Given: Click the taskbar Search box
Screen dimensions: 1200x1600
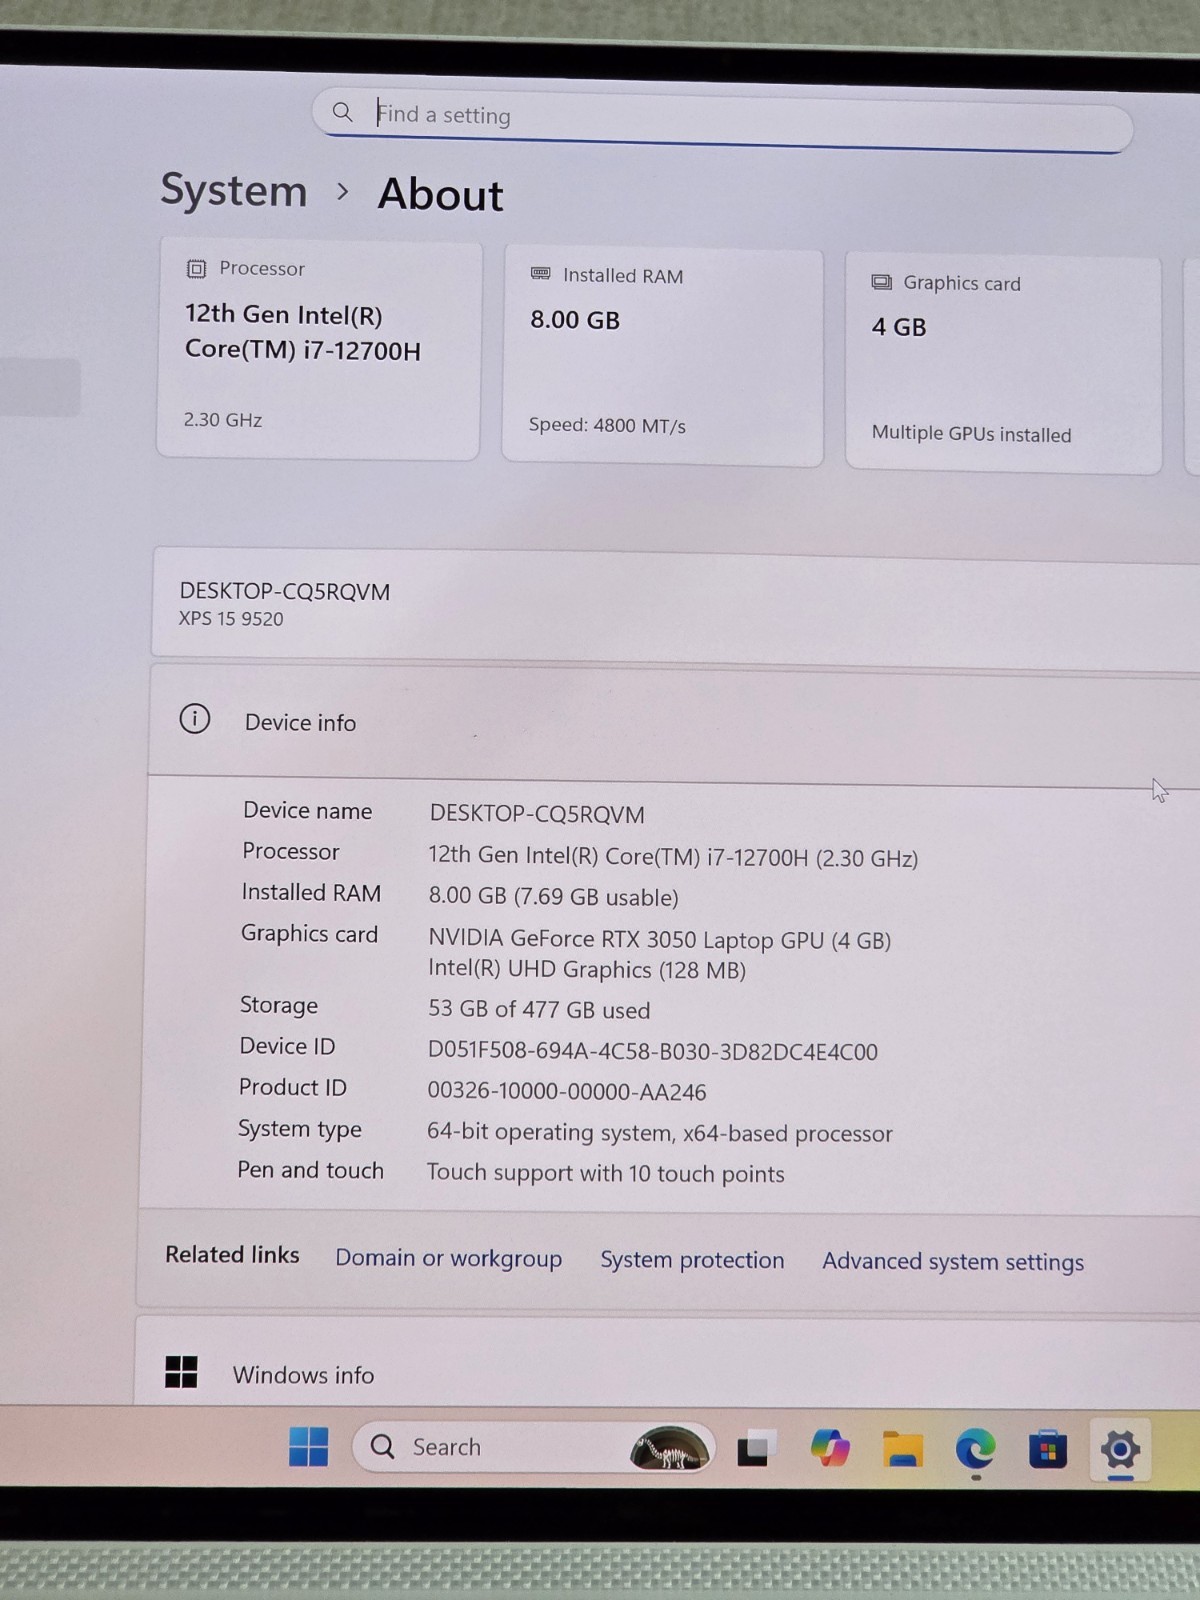Looking at the screenshot, I should point(534,1447).
